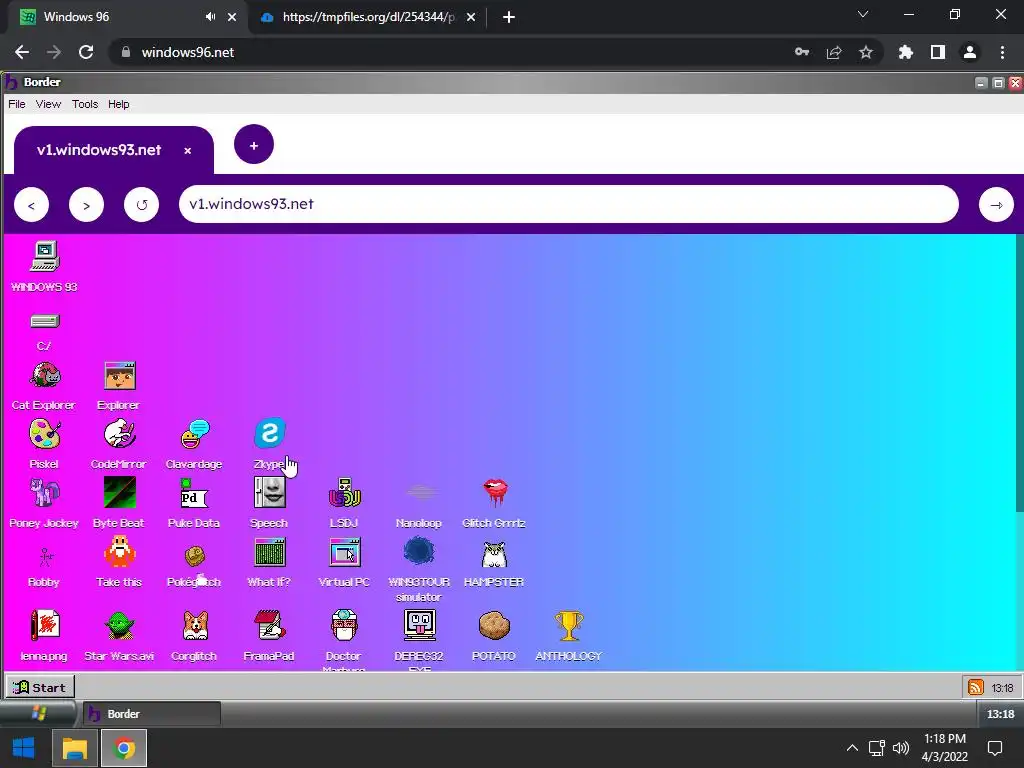Open Clavardage chat icon
Image resolution: width=1024 pixels, height=768 pixels.
click(x=195, y=434)
